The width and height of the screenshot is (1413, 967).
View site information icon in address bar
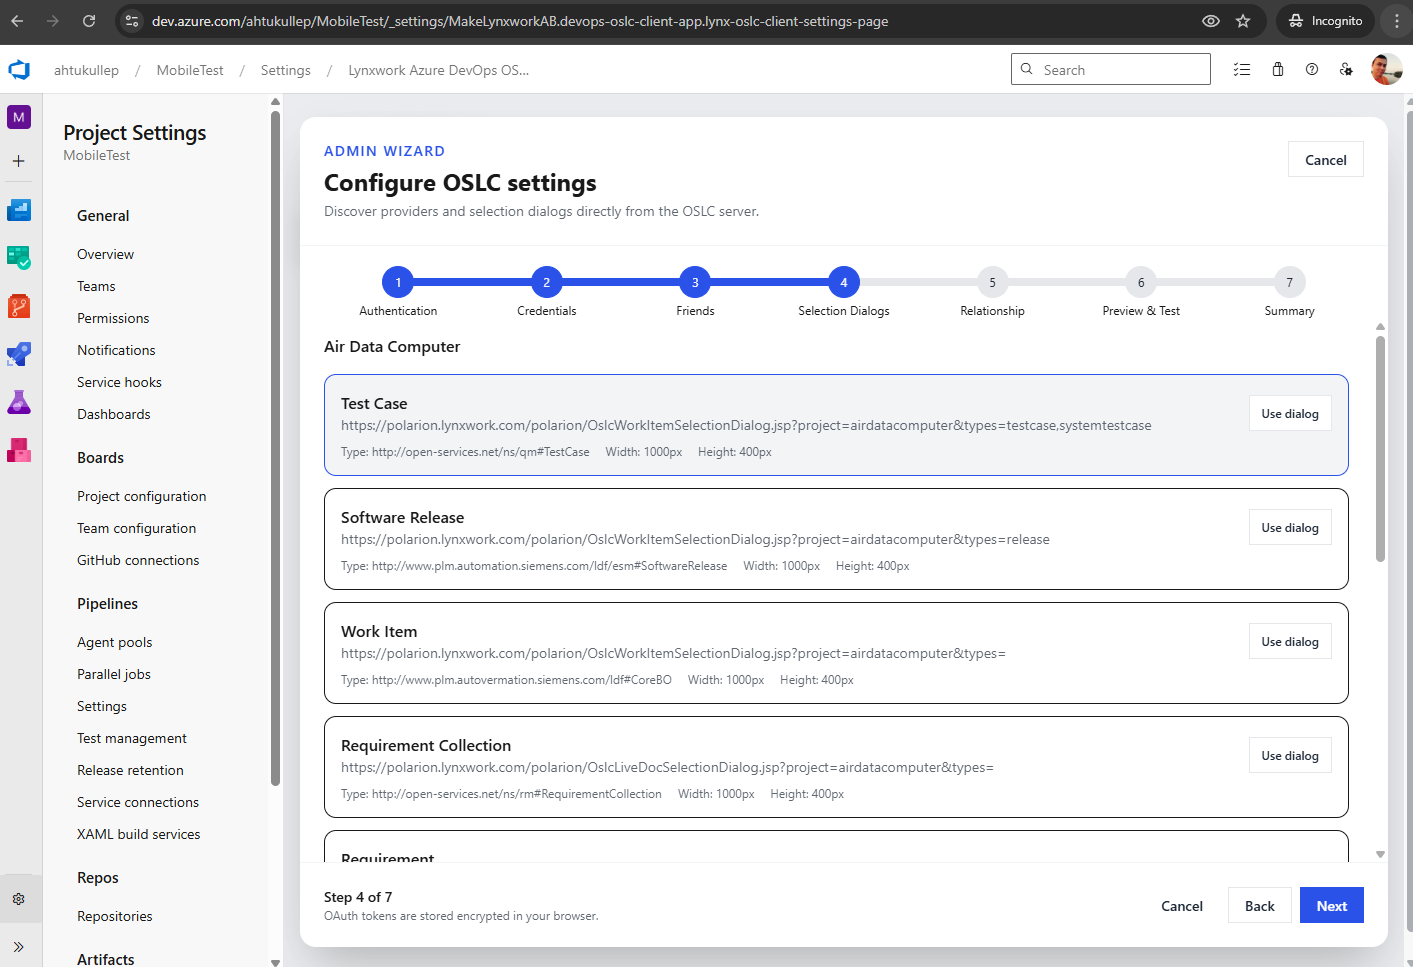[132, 21]
